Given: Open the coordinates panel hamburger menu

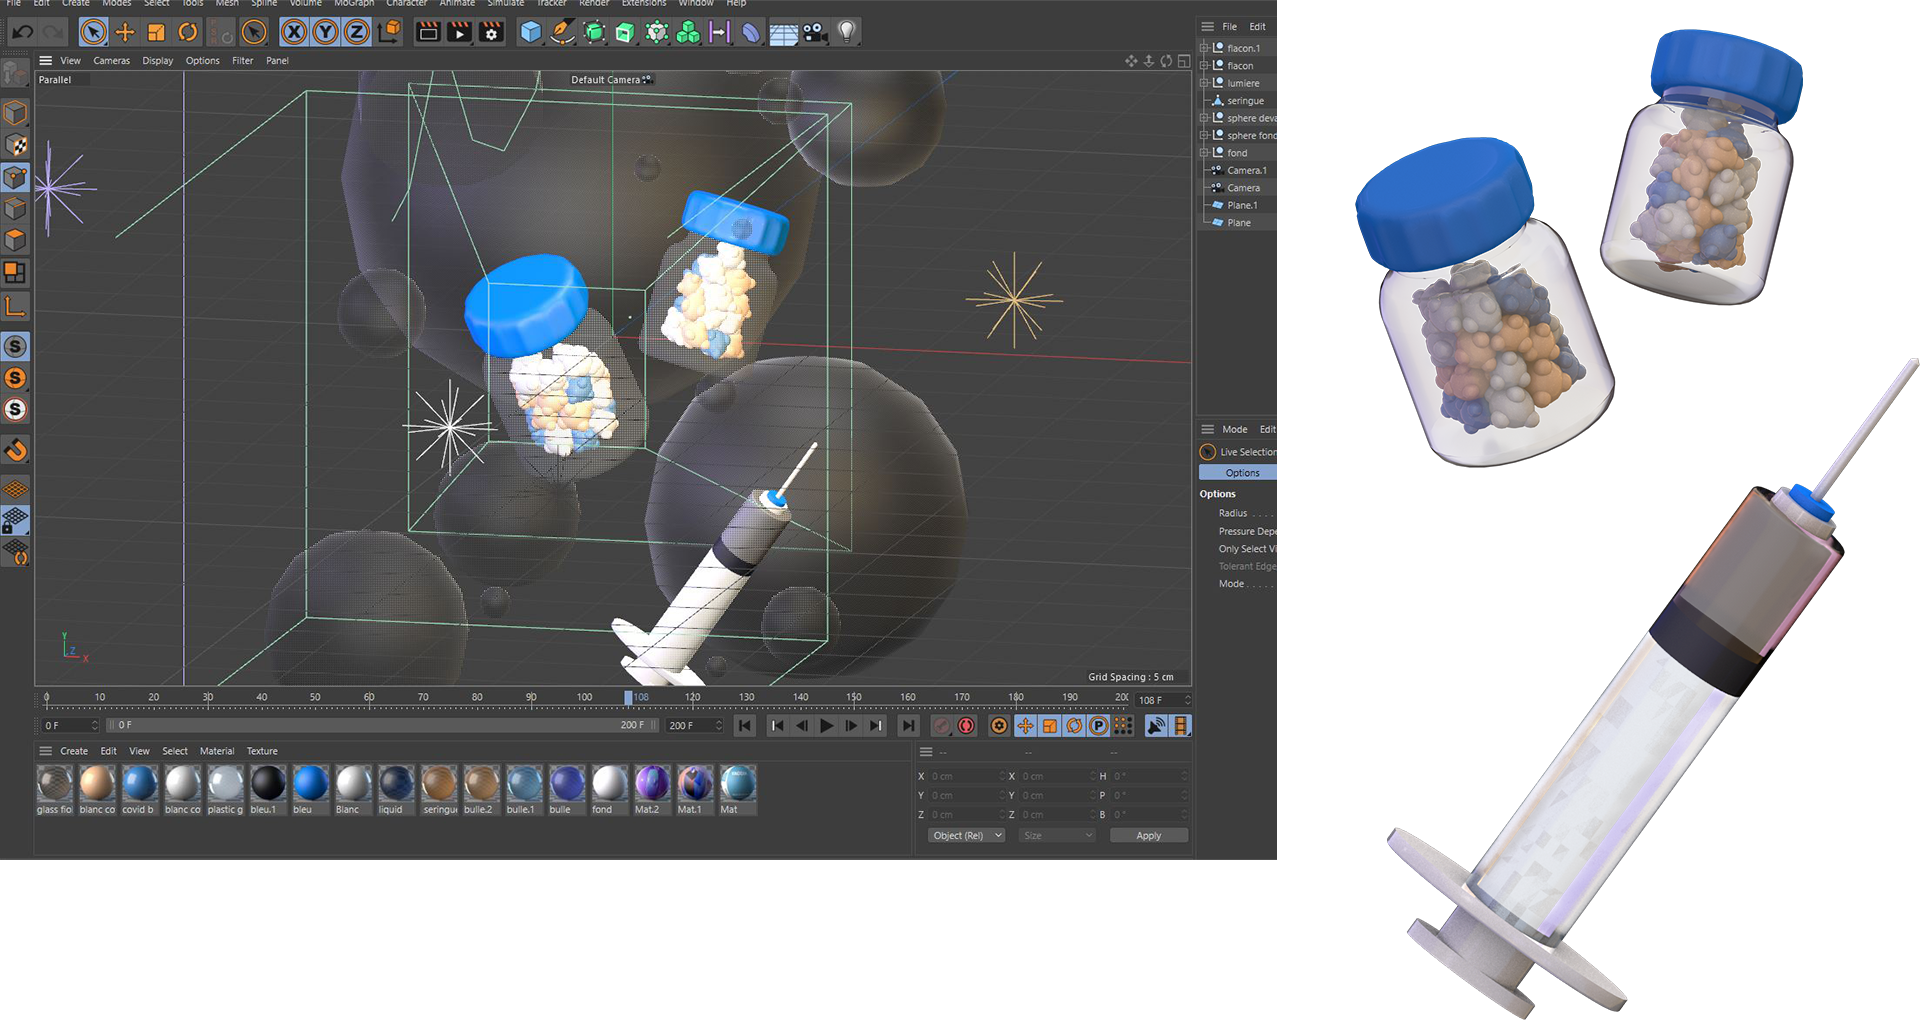Looking at the screenshot, I should (926, 752).
